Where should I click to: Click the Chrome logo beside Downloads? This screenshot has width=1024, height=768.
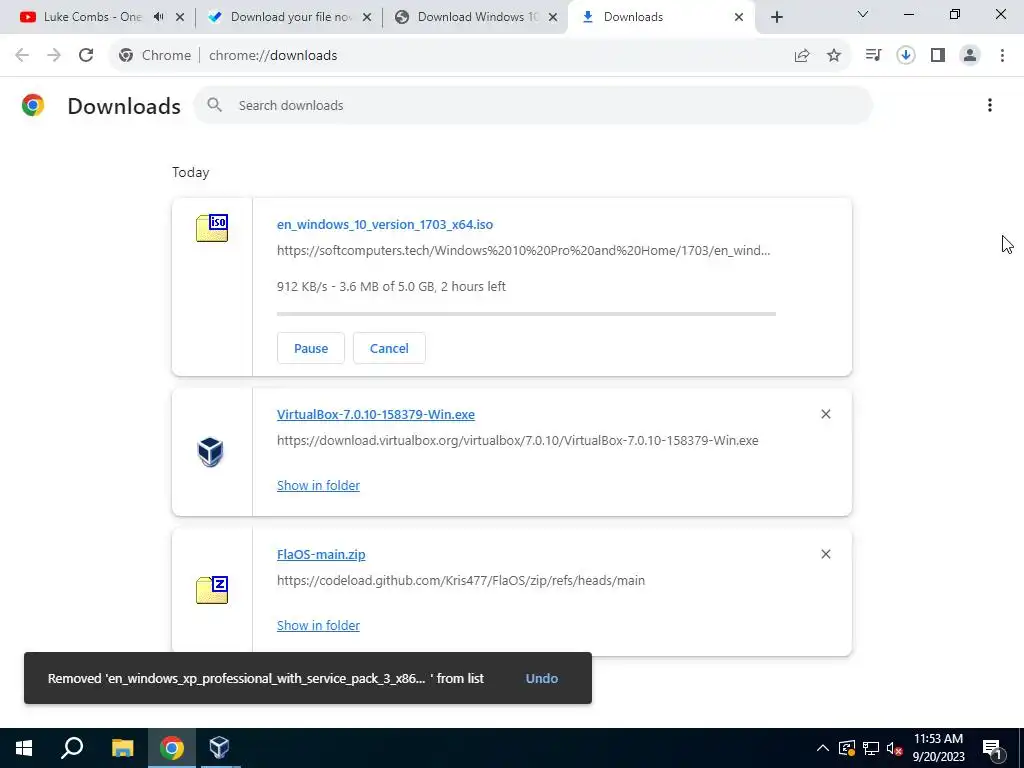[33, 105]
